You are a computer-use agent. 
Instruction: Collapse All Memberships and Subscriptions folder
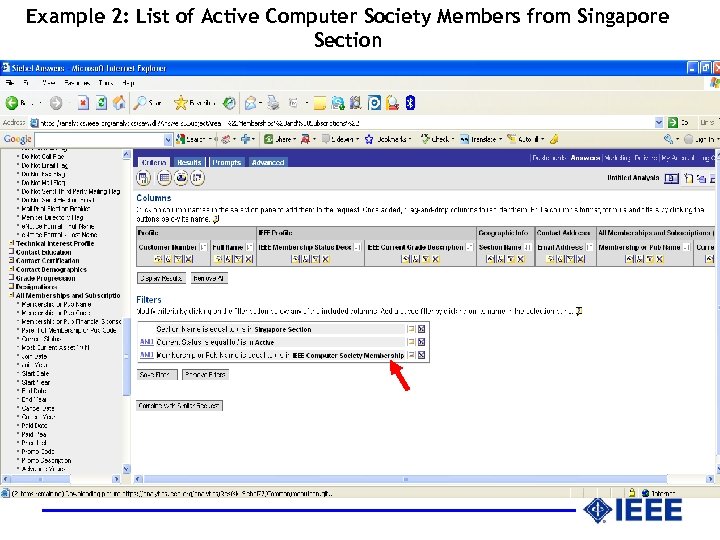pos(11,295)
